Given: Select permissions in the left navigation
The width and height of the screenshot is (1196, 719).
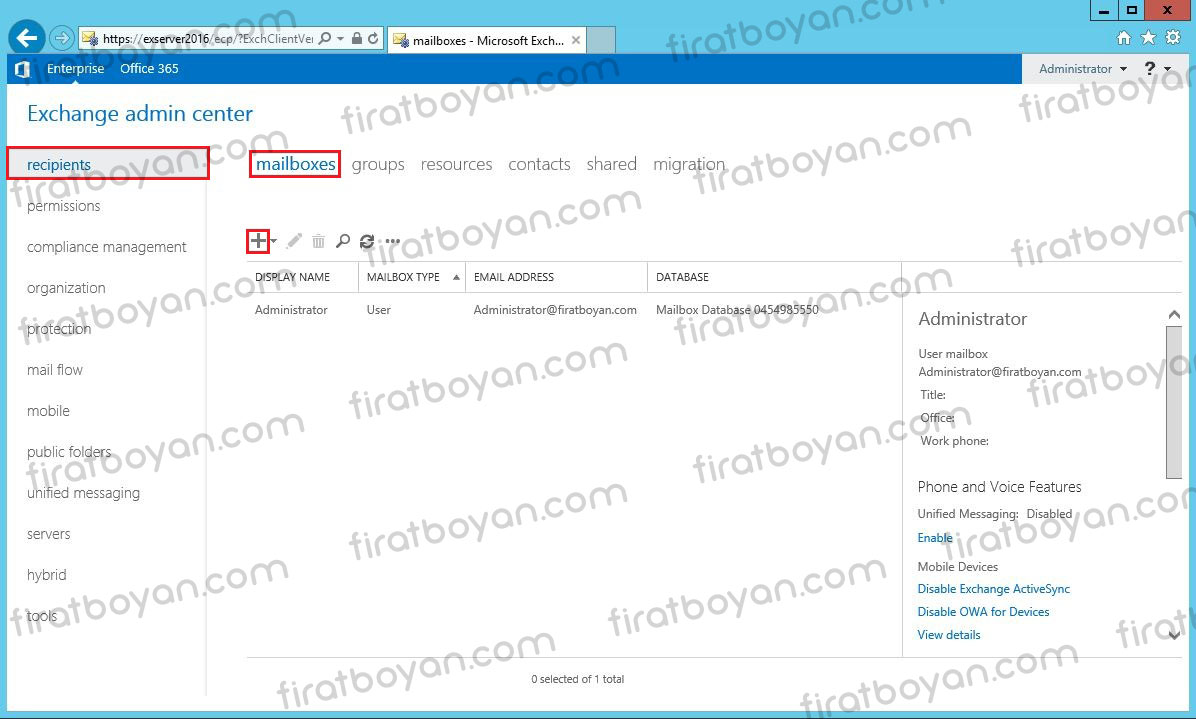Looking at the screenshot, I should point(63,206).
